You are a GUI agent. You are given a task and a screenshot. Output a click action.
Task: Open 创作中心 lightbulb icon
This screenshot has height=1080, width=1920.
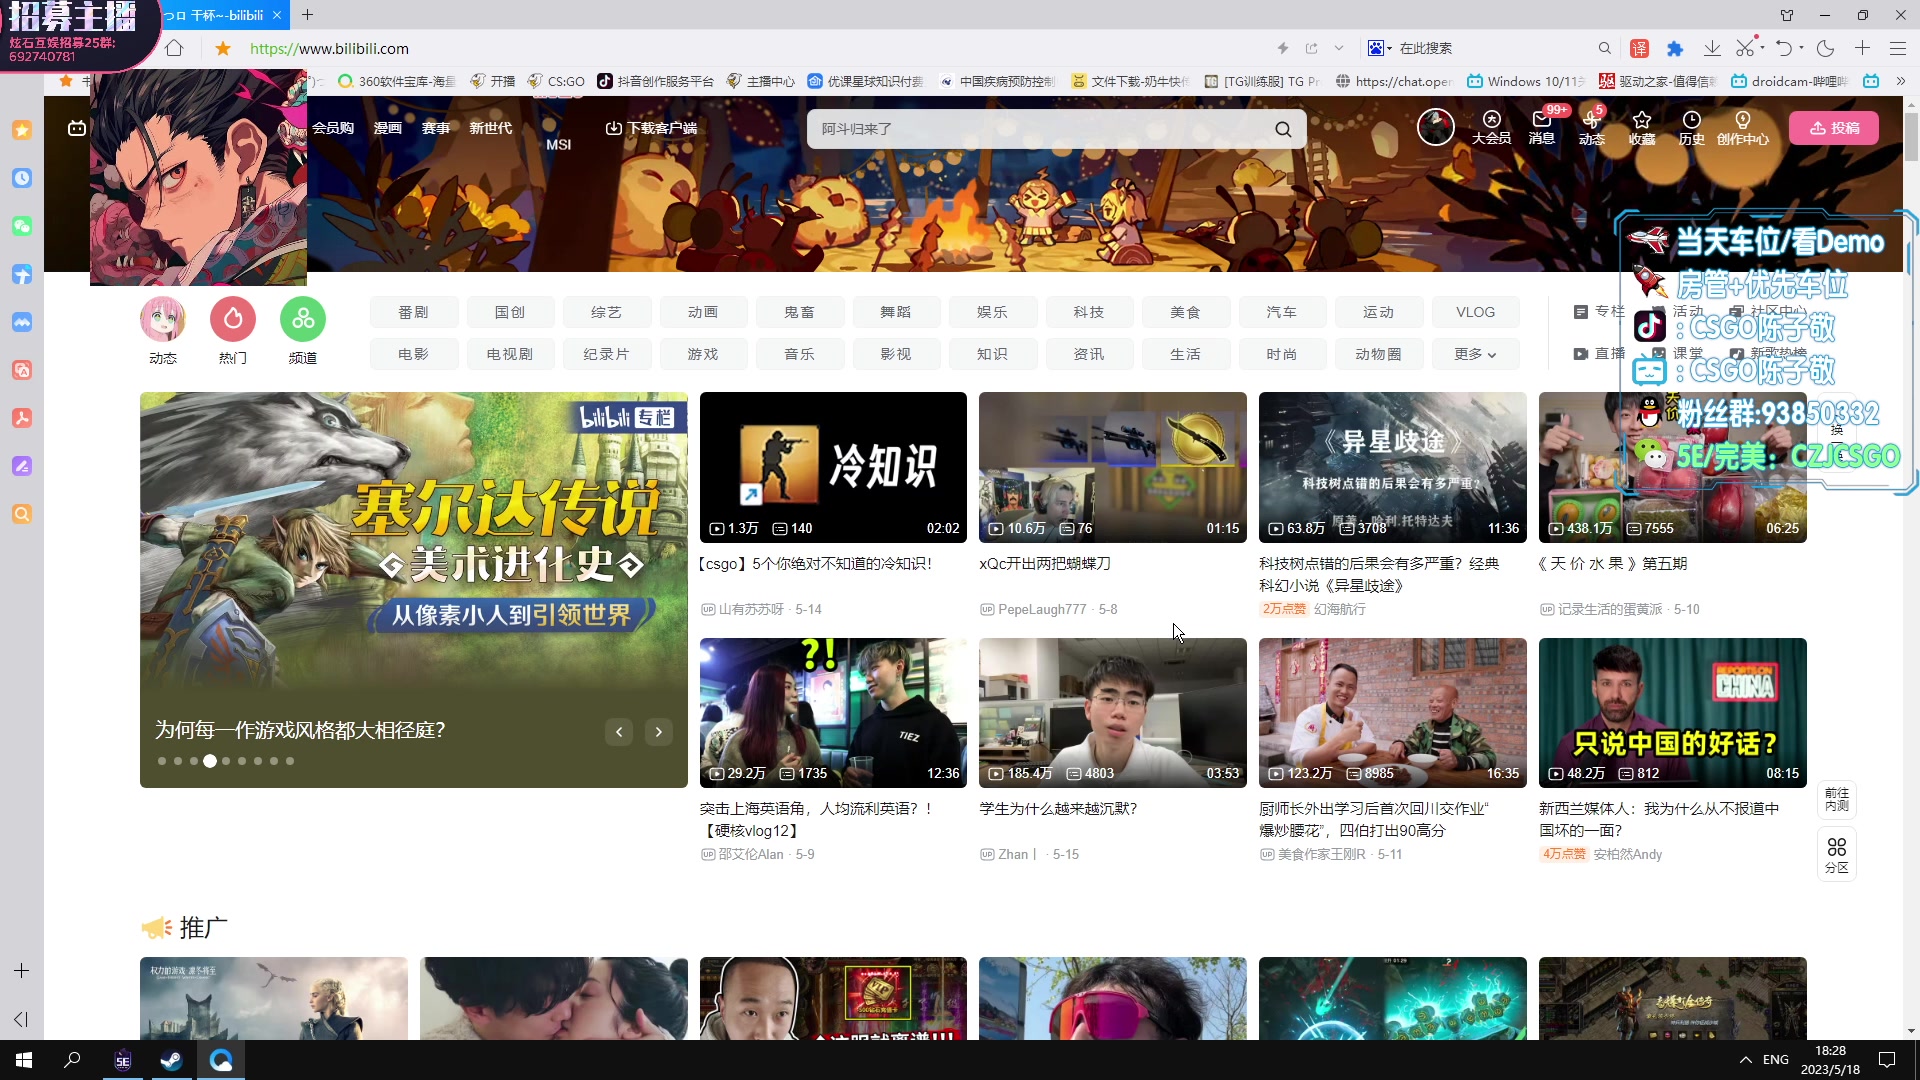pyautogui.click(x=1742, y=120)
